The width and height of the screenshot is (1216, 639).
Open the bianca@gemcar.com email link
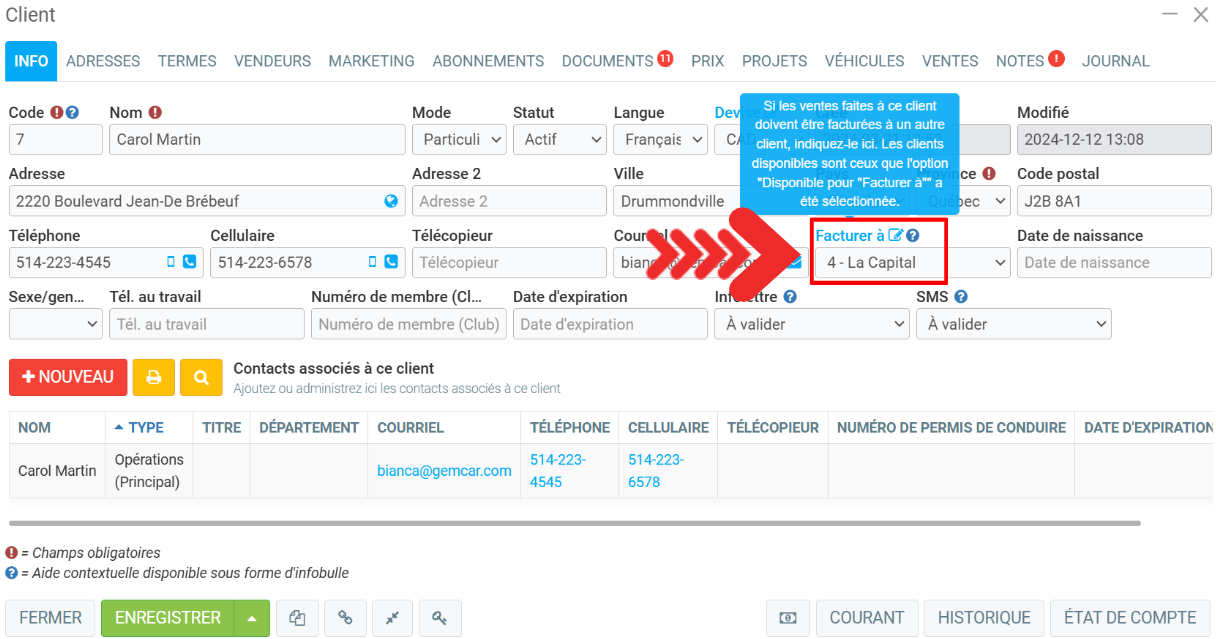point(444,471)
